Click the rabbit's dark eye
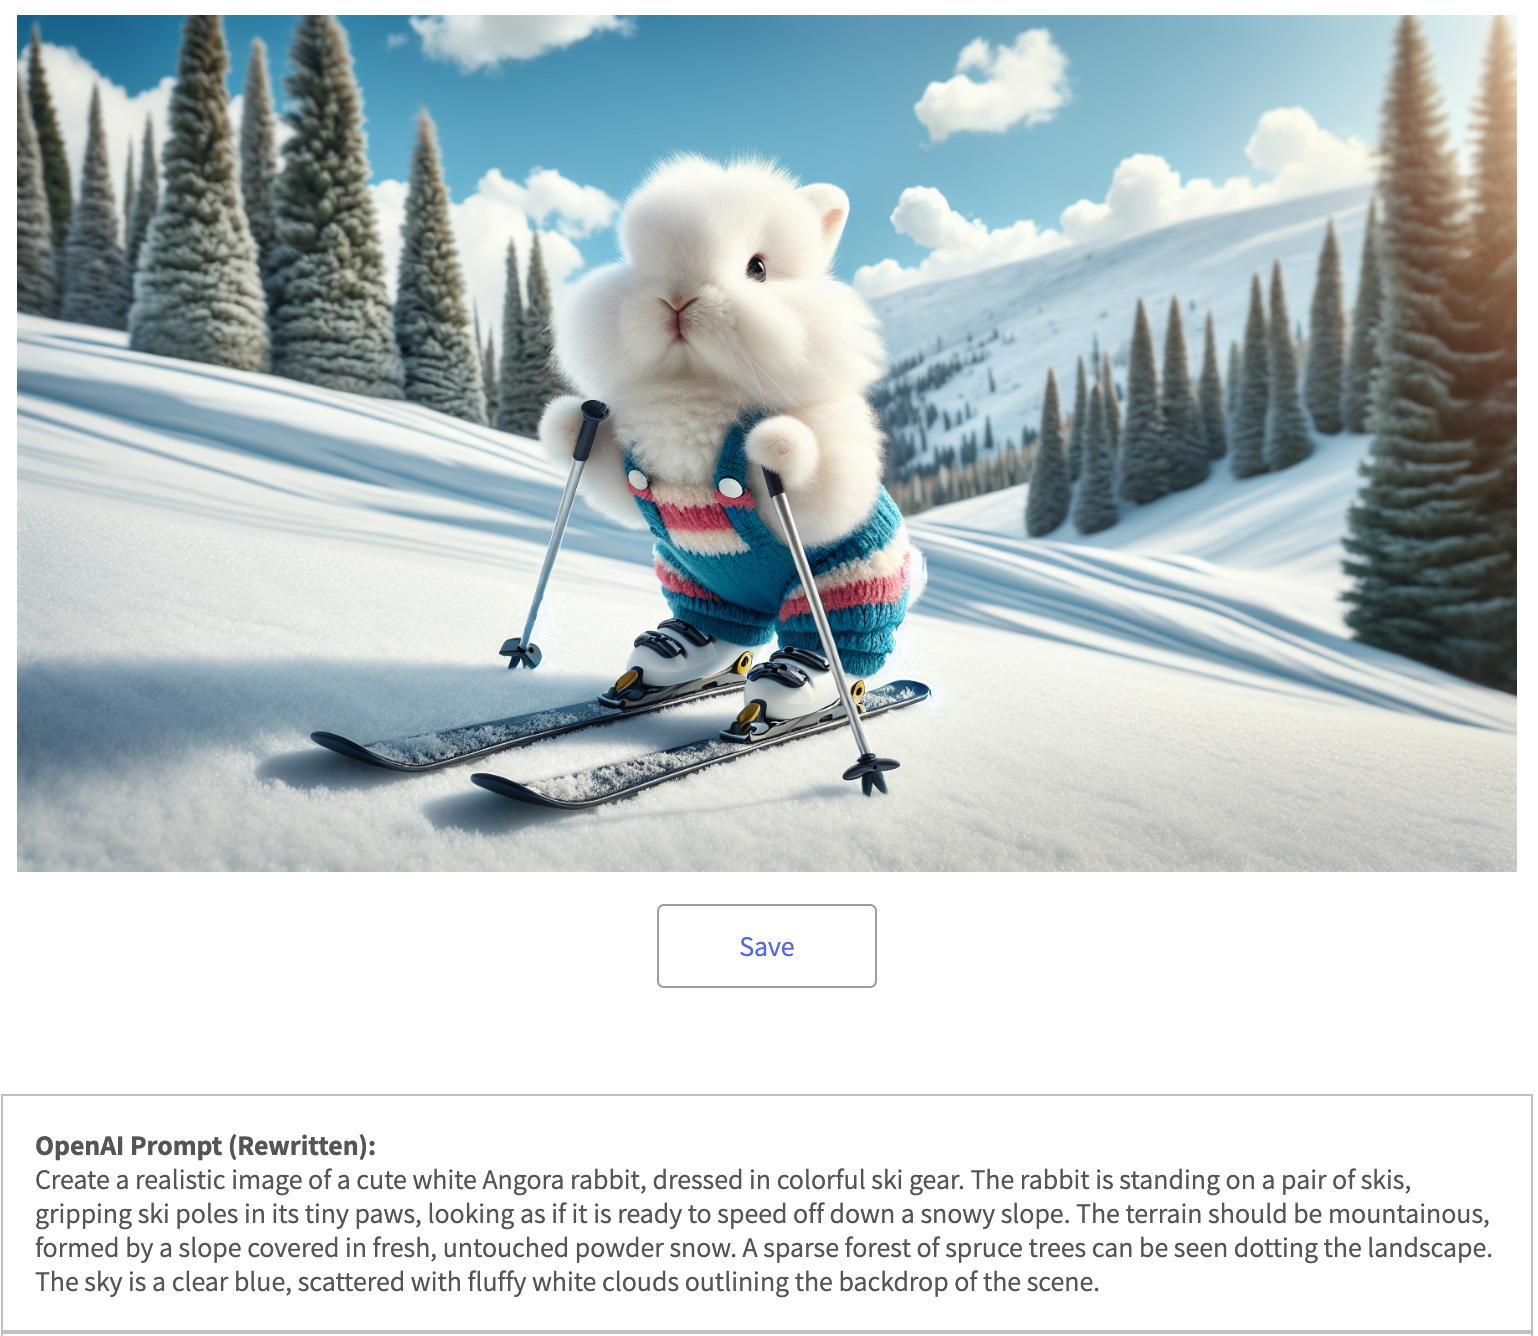The image size is (1538, 1336). [x=756, y=267]
